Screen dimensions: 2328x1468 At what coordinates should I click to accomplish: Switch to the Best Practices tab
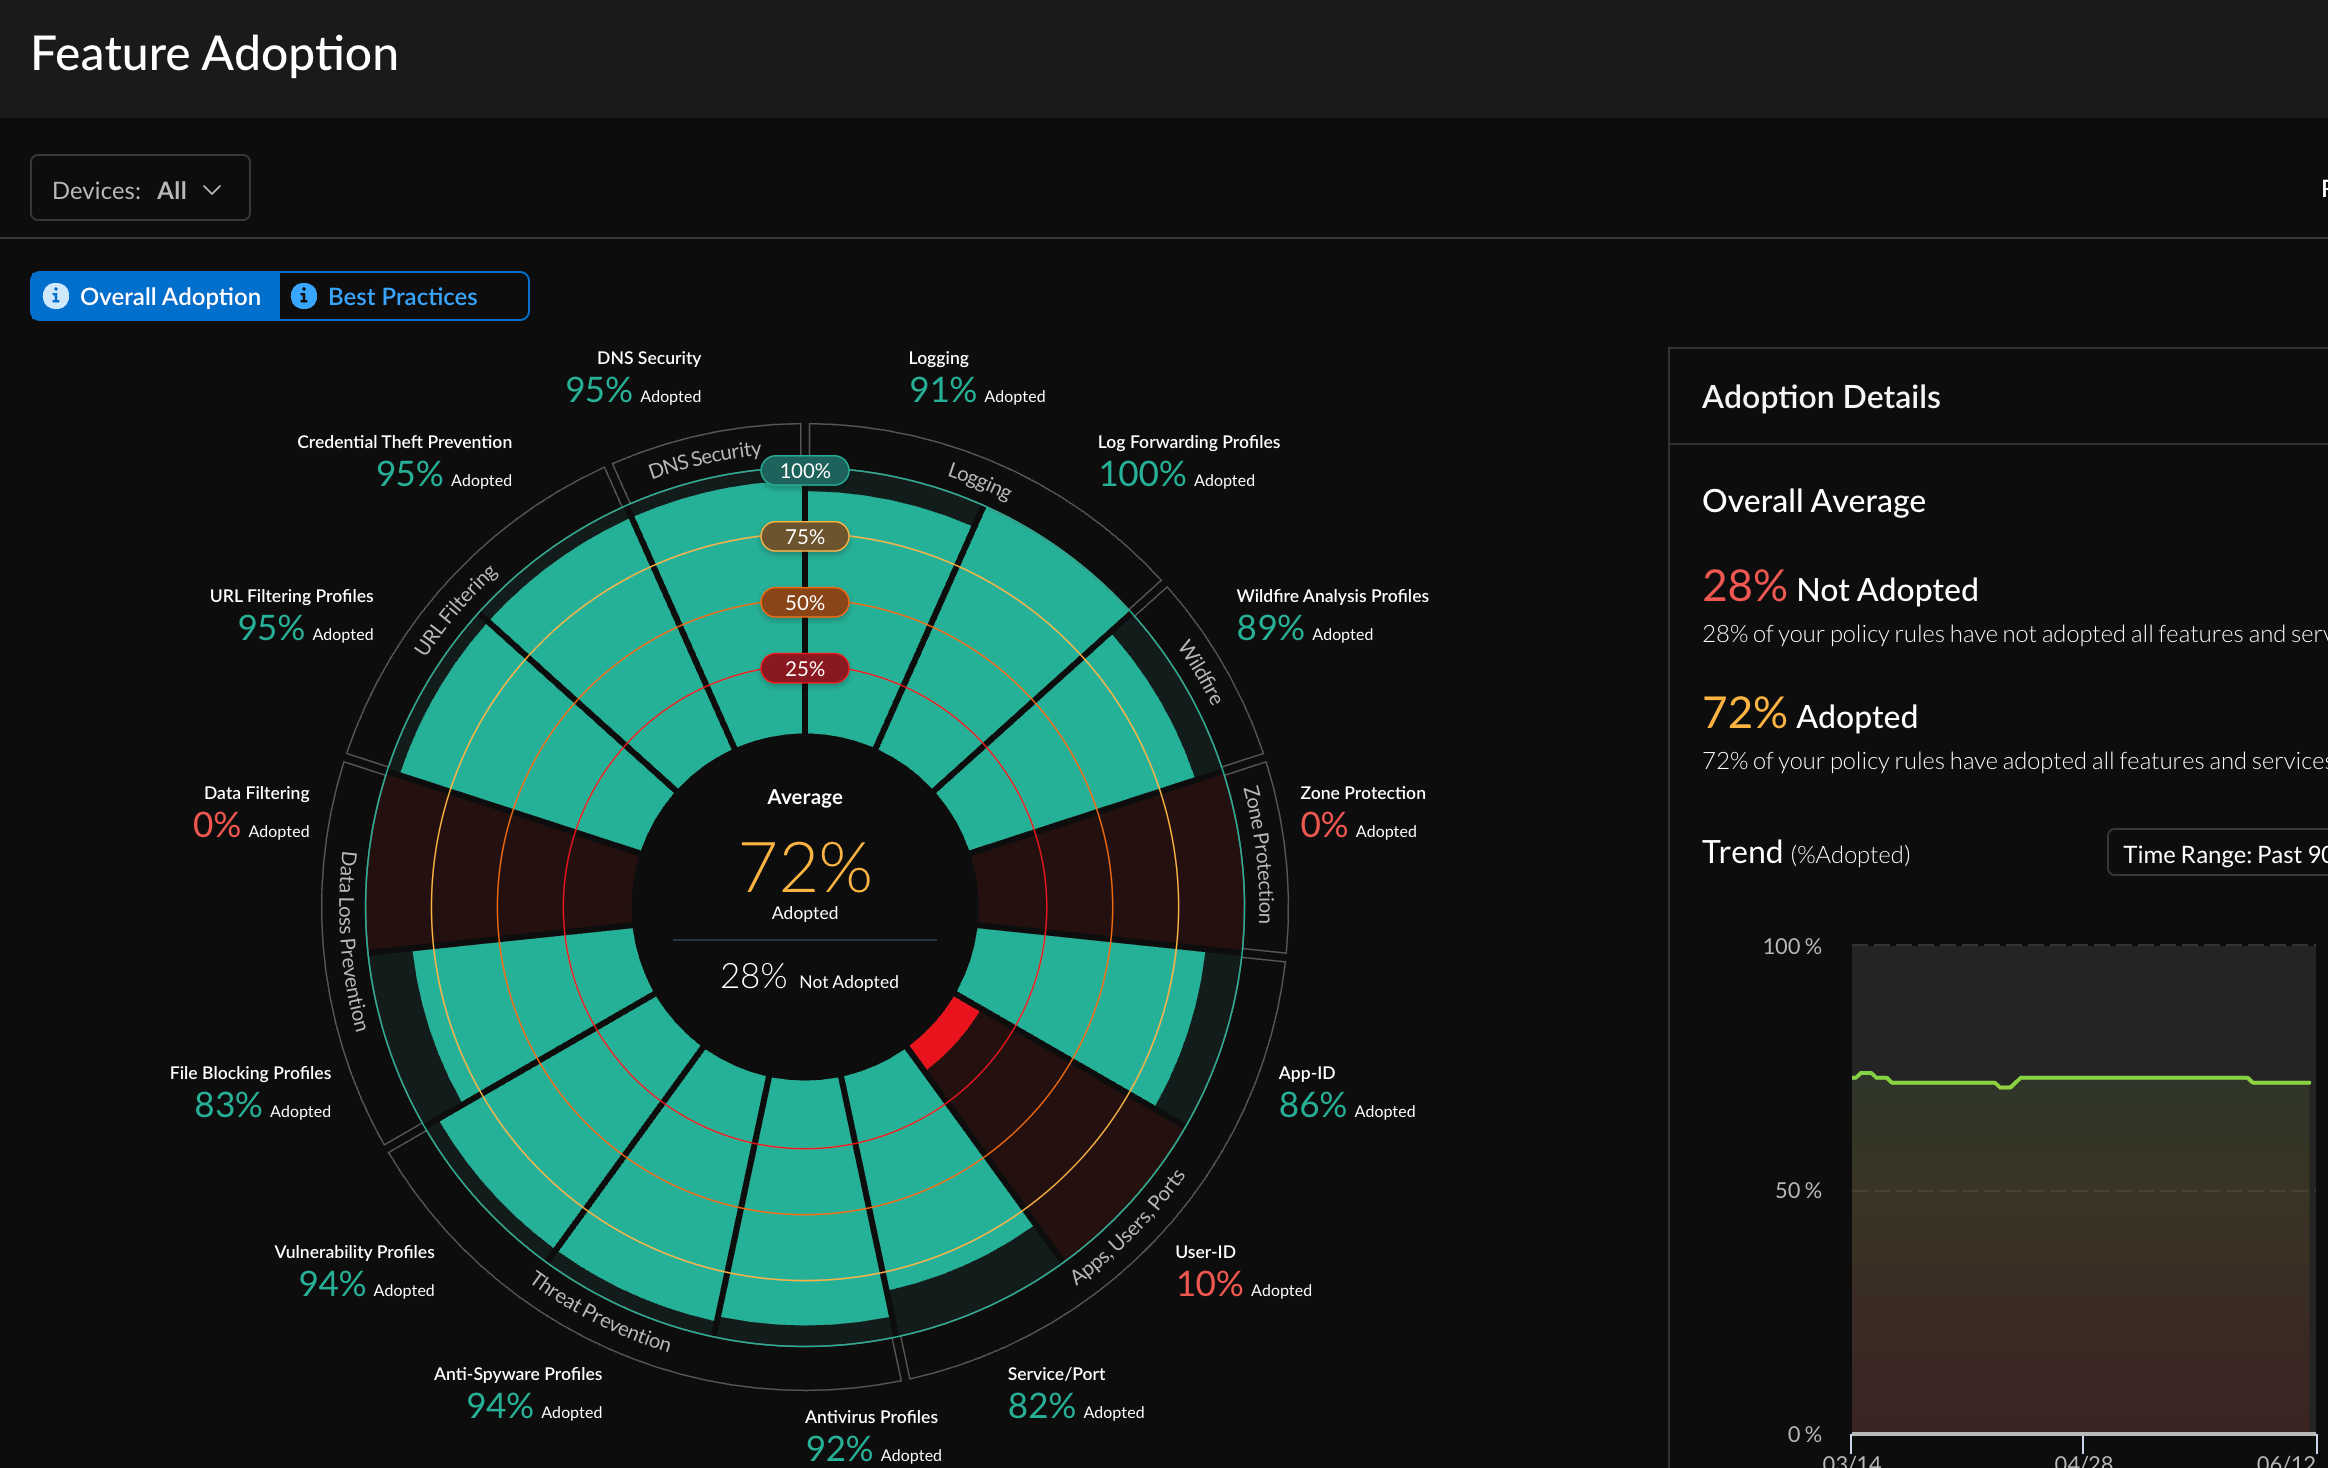click(402, 296)
